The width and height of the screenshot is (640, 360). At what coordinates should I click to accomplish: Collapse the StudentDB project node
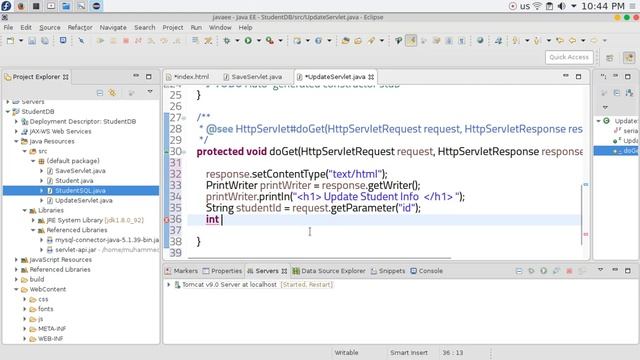tap(8, 111)
